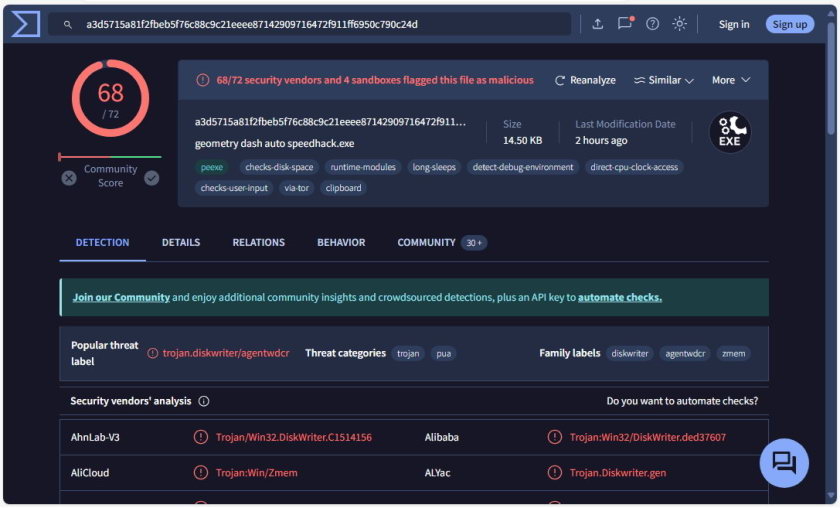Click the 30+ community count badge
This screenshot has height=508, width=840.
click(474, 243)
